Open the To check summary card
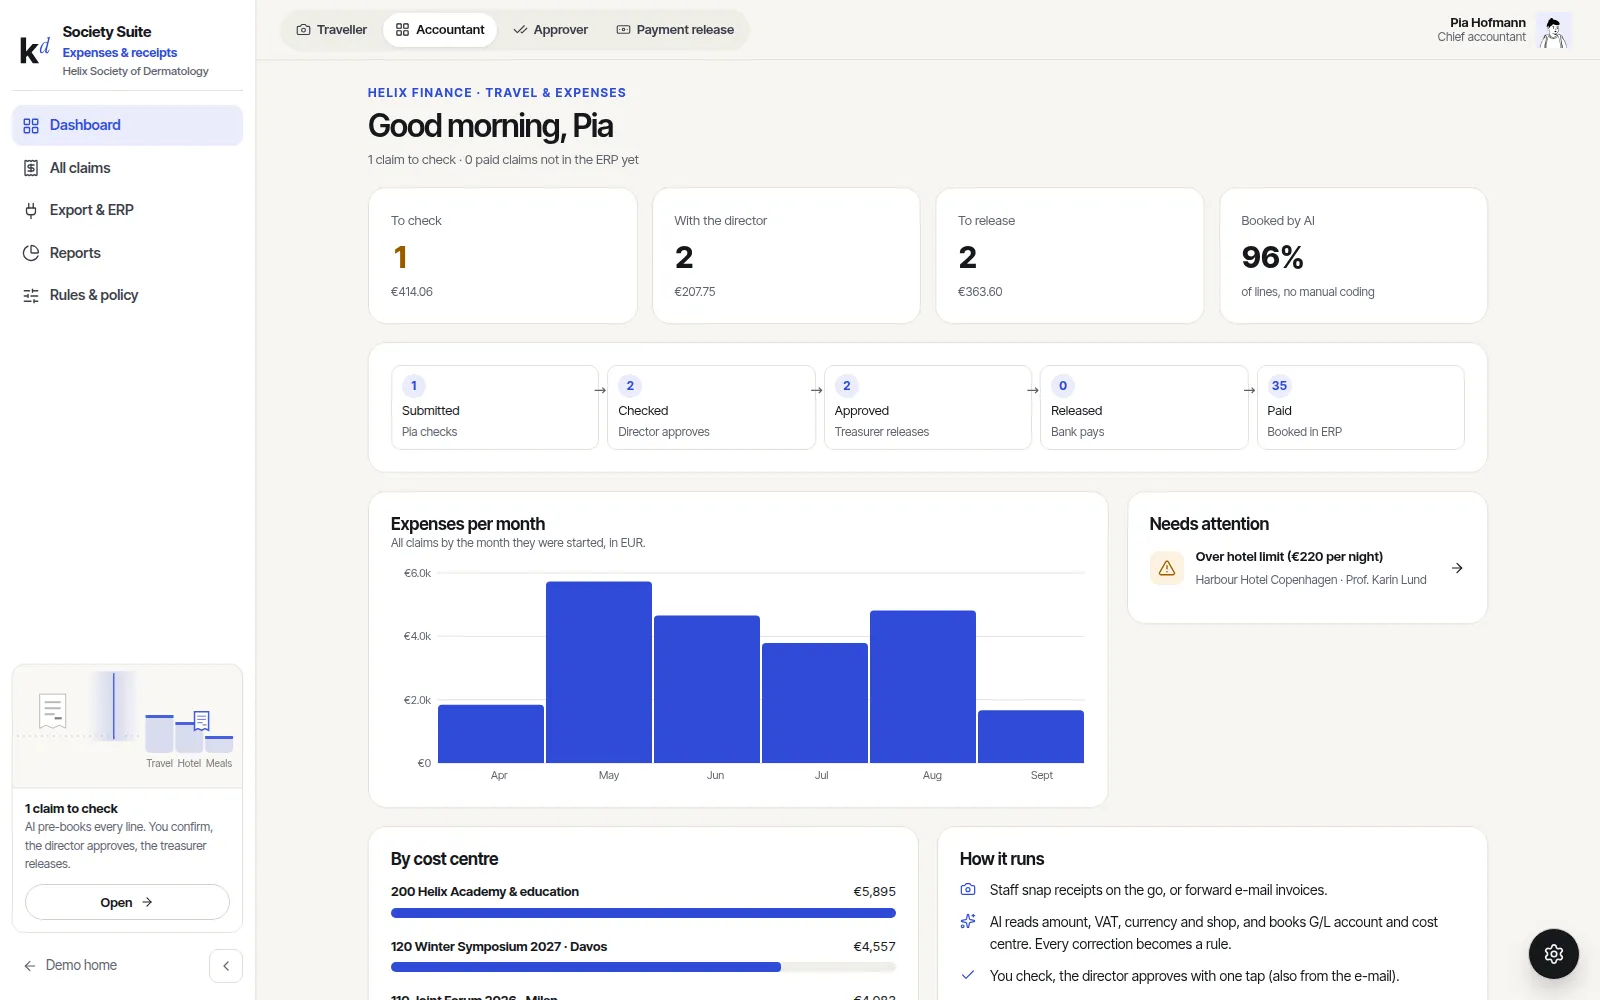 [503, 256]
